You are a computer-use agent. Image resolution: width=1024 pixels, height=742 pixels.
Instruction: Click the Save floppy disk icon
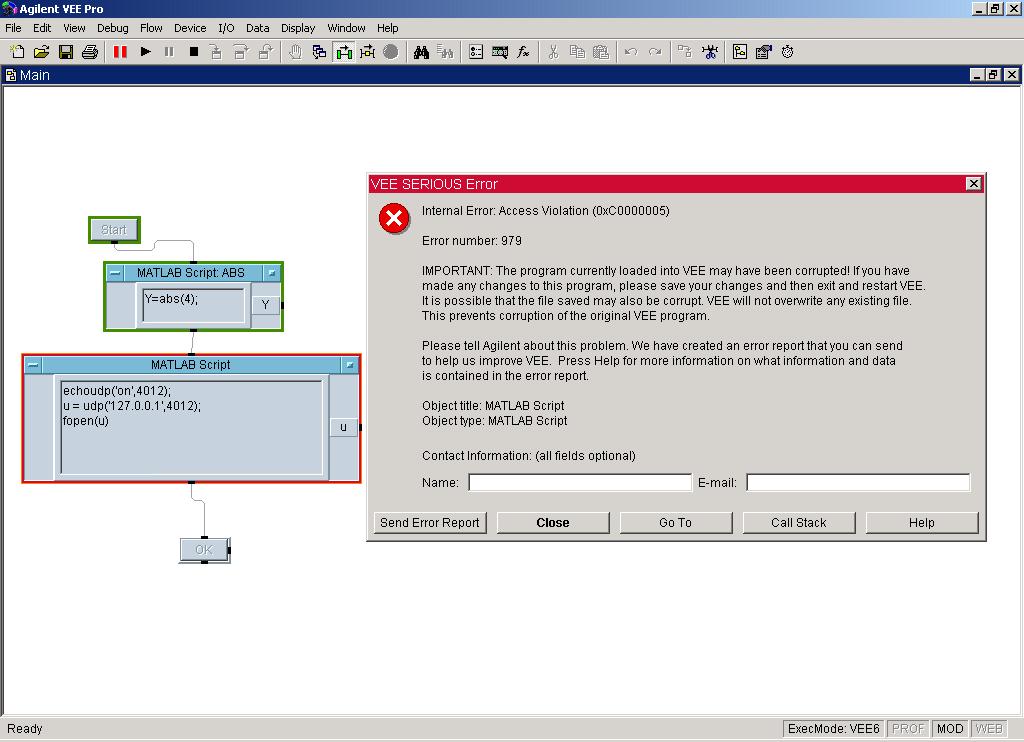tap(66, 52)
